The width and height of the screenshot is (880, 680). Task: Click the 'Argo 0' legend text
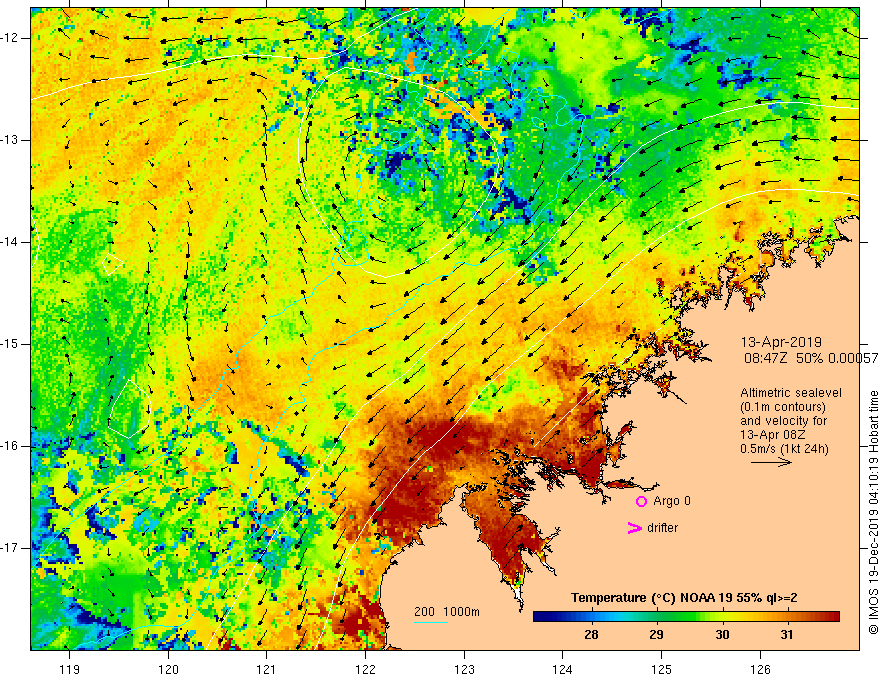672,501
